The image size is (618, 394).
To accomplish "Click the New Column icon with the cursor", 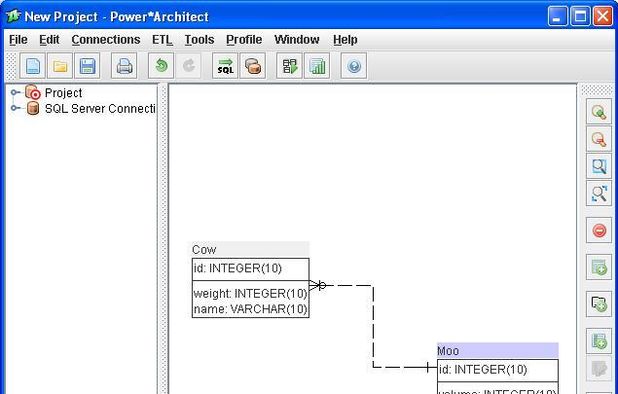I will coord(599,304).
